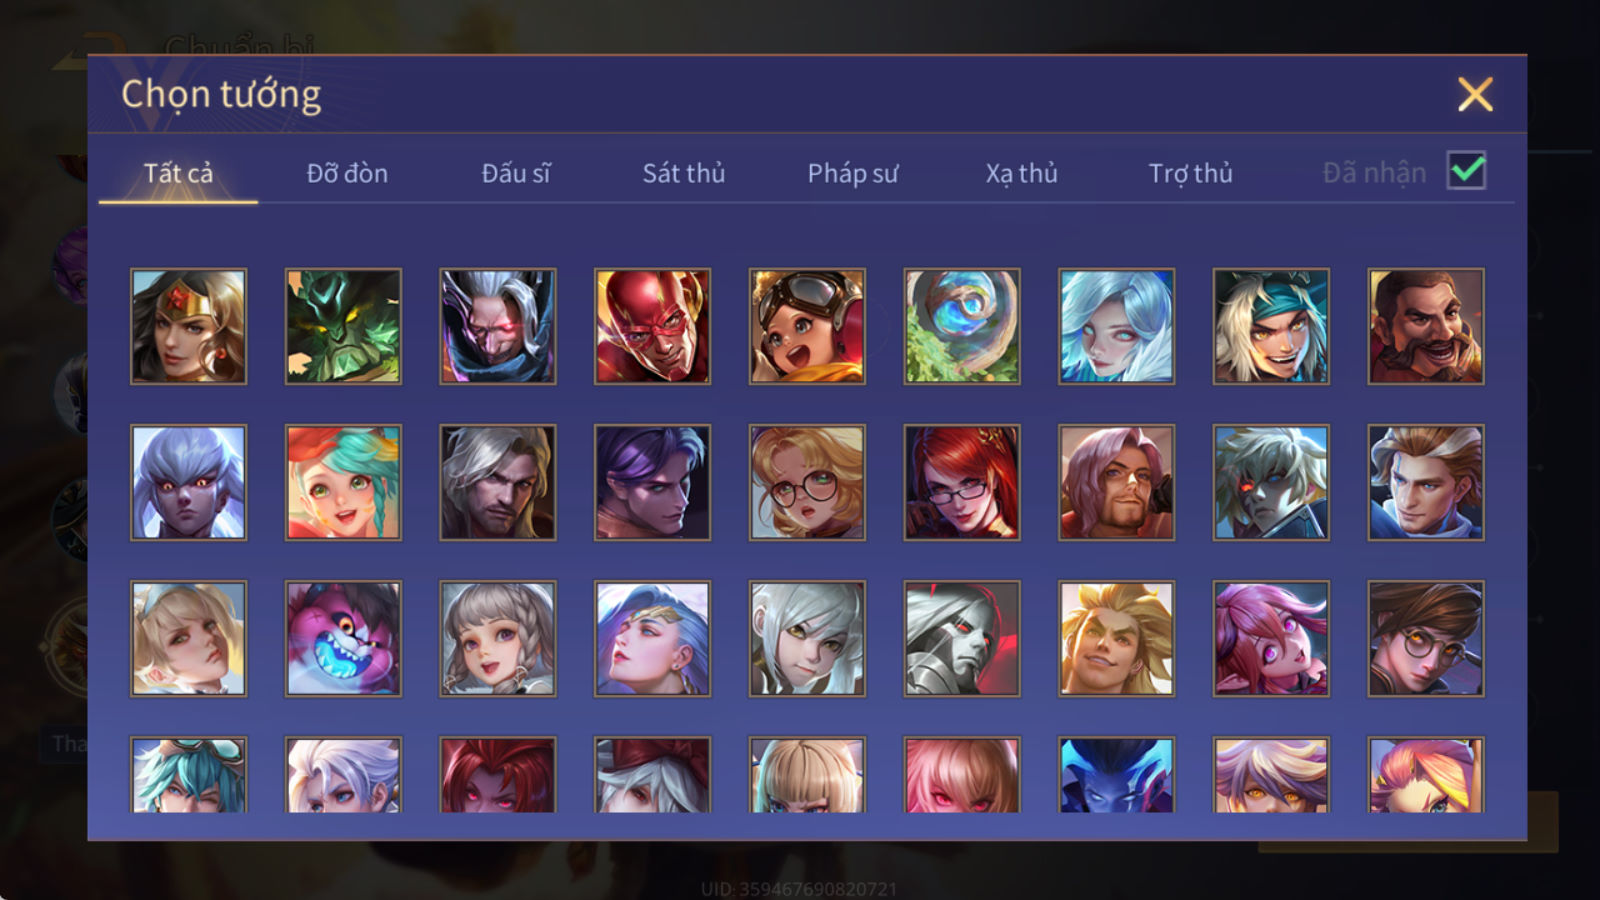The image size is (1600, 900).
Task: Select the blue-haired pale woman hero
Action: coord(1116,326)
